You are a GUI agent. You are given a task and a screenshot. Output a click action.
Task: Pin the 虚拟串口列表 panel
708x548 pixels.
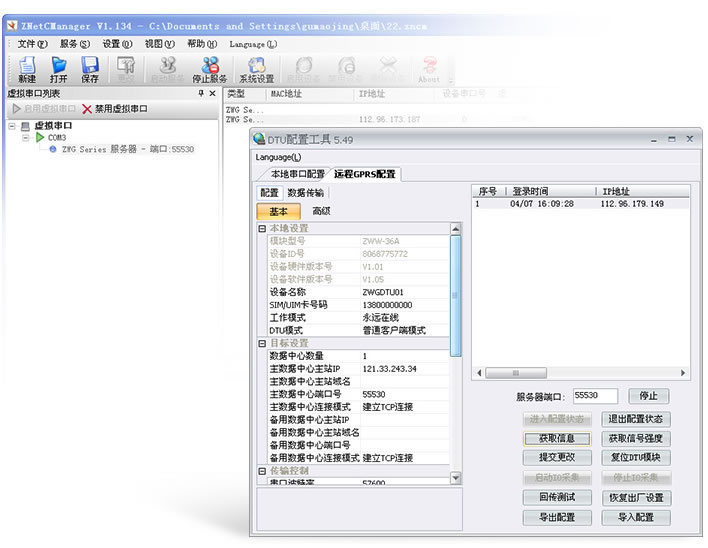click(200, 93)
